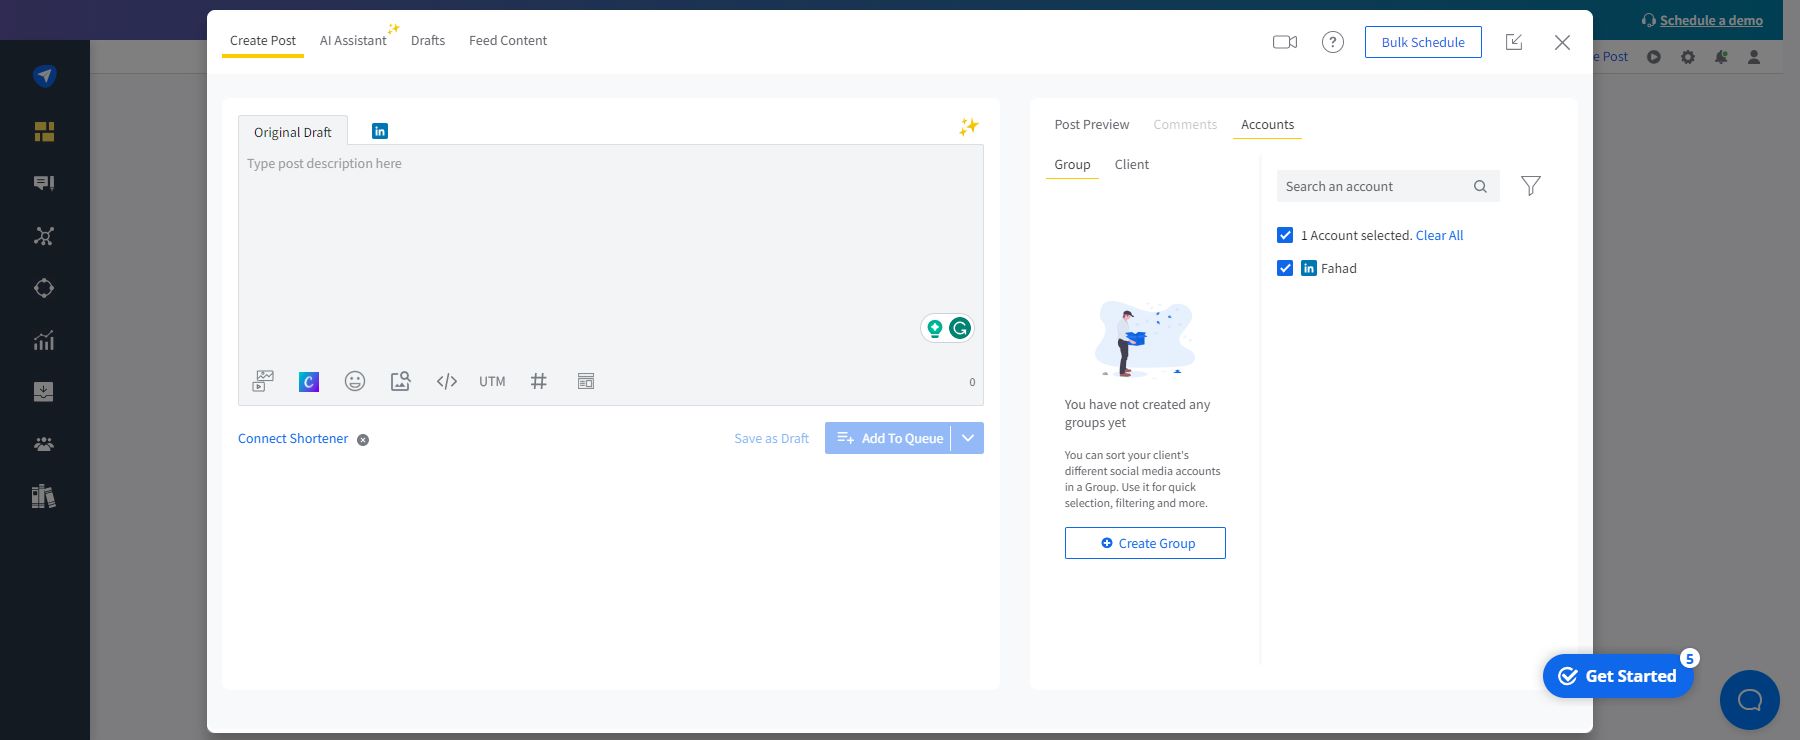Open the library books sidebar icon
The width and height of the screenshot is (1800, 740).
pos(44,496)
